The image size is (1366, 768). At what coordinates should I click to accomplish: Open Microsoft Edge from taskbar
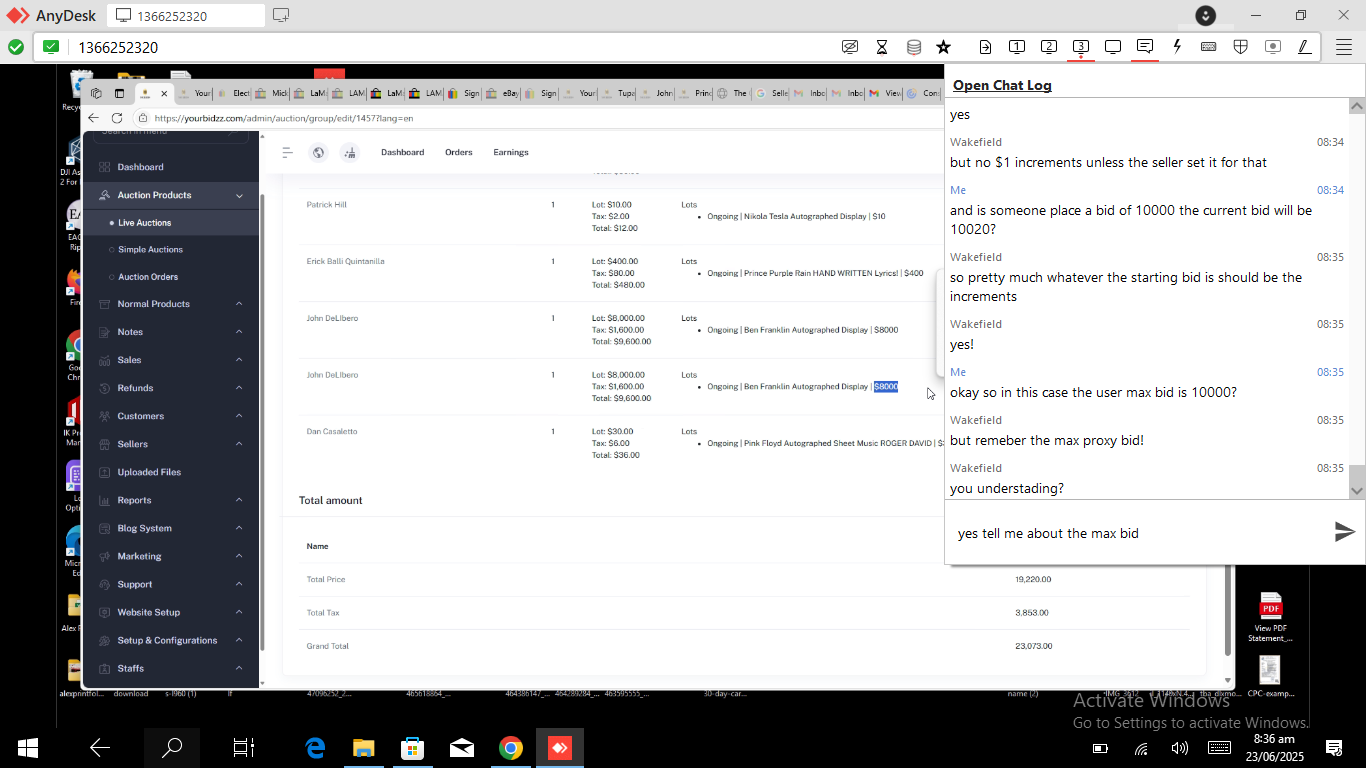[x=316, y=747]
